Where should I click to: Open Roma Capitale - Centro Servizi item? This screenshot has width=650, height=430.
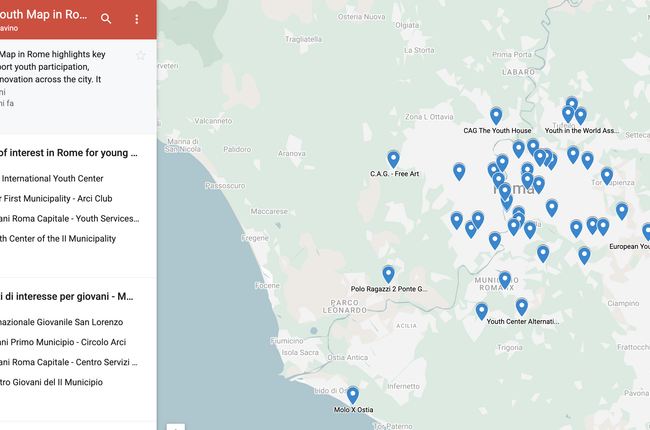[x=68, y=362]
